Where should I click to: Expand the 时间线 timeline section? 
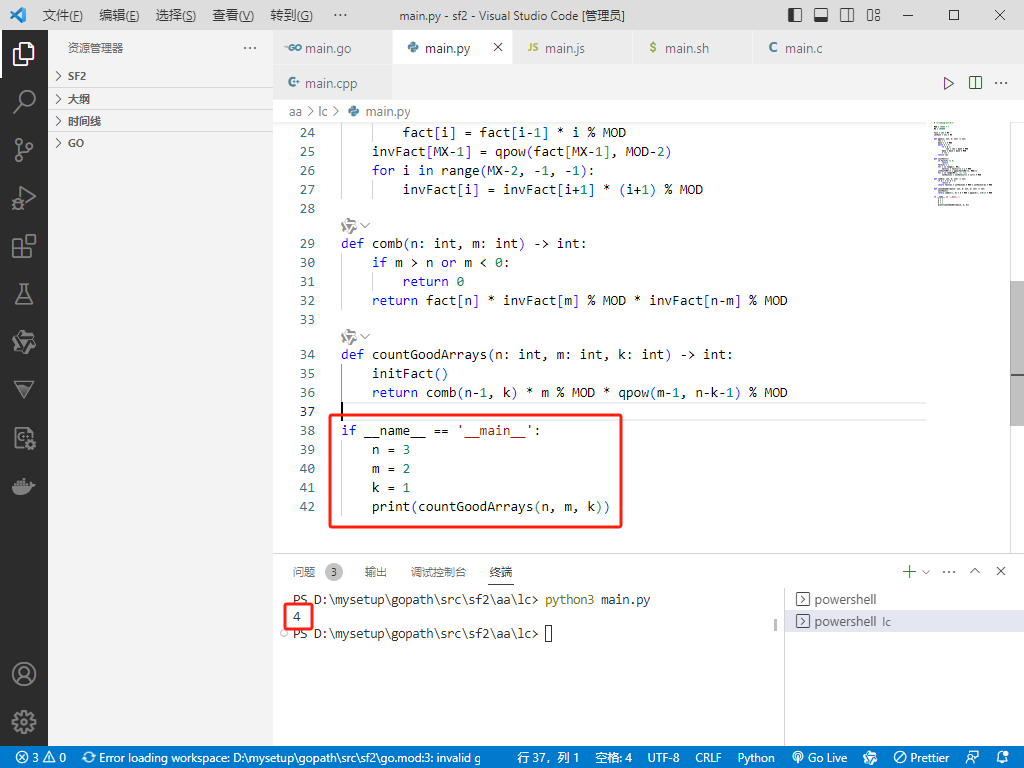tap(161, 121)
